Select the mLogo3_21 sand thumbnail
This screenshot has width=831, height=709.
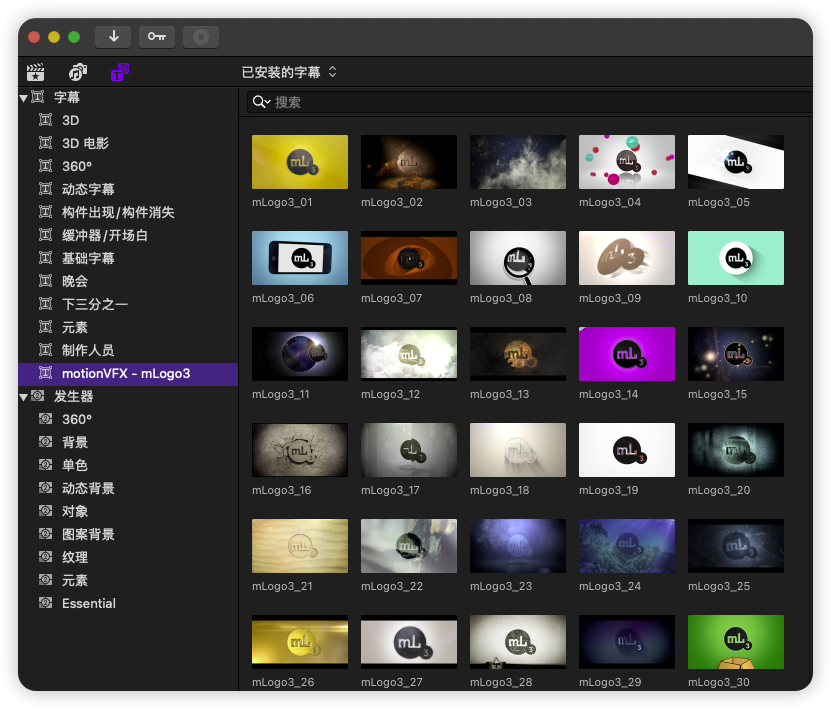300,546
